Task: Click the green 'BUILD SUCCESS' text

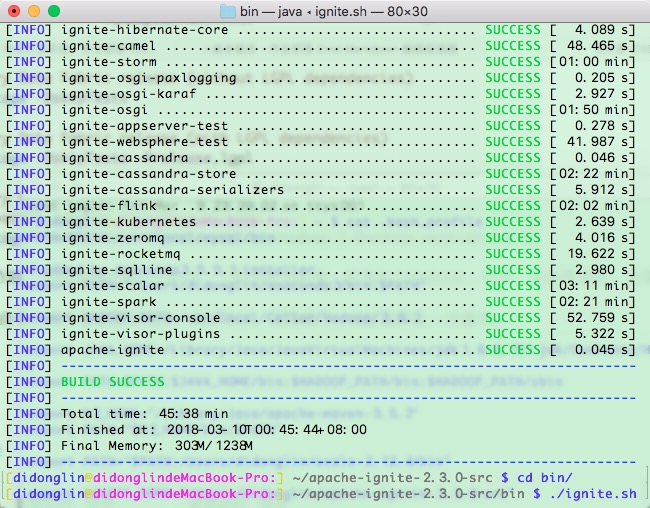Action: pyautogui.click(x=113, y=382)
